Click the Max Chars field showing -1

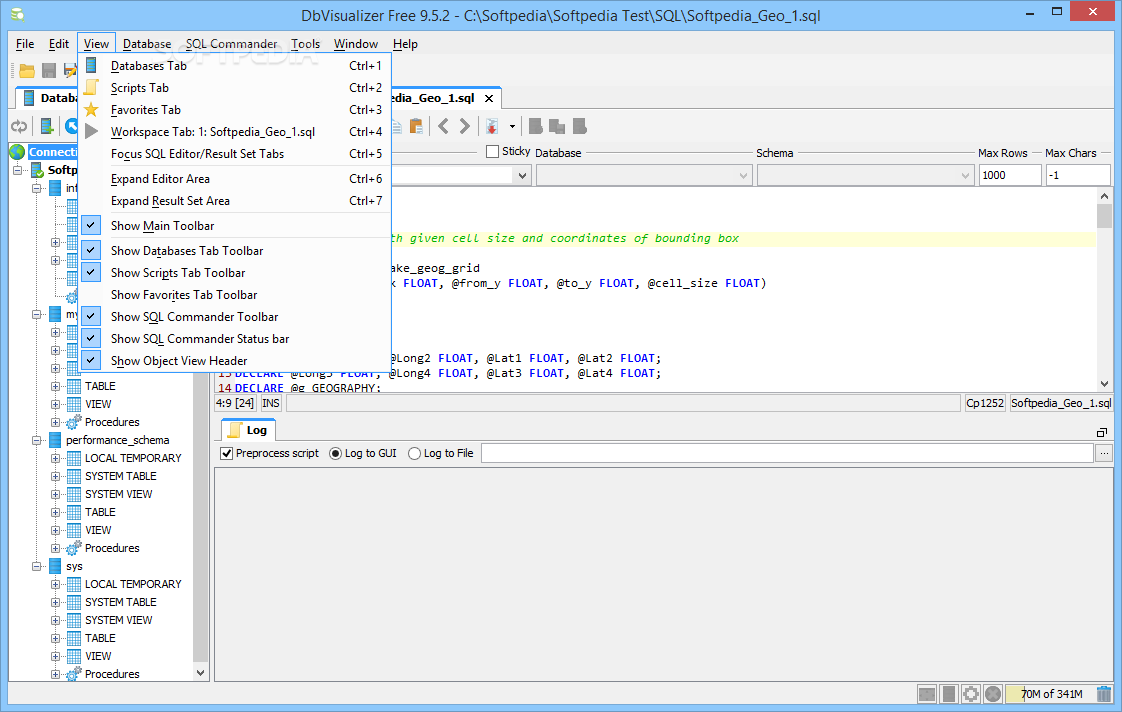pyautogui.click(x=1078, y=175)
